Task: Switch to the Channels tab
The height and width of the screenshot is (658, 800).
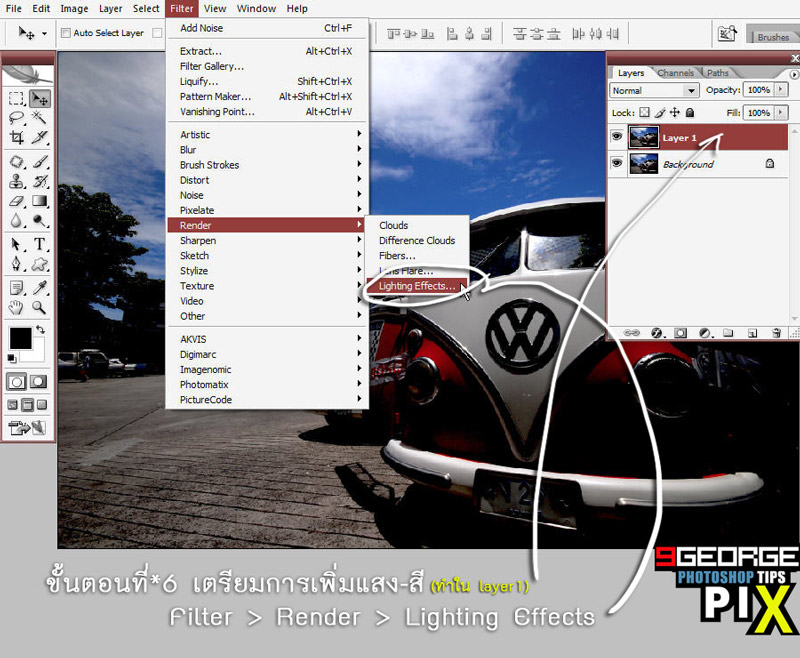Action: [676, 73]
